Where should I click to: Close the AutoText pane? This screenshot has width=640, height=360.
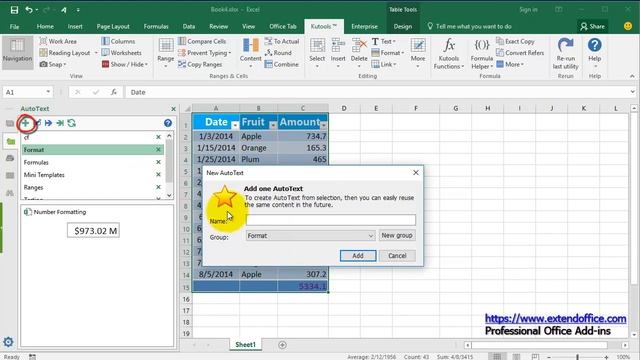[x=173, y=109]
